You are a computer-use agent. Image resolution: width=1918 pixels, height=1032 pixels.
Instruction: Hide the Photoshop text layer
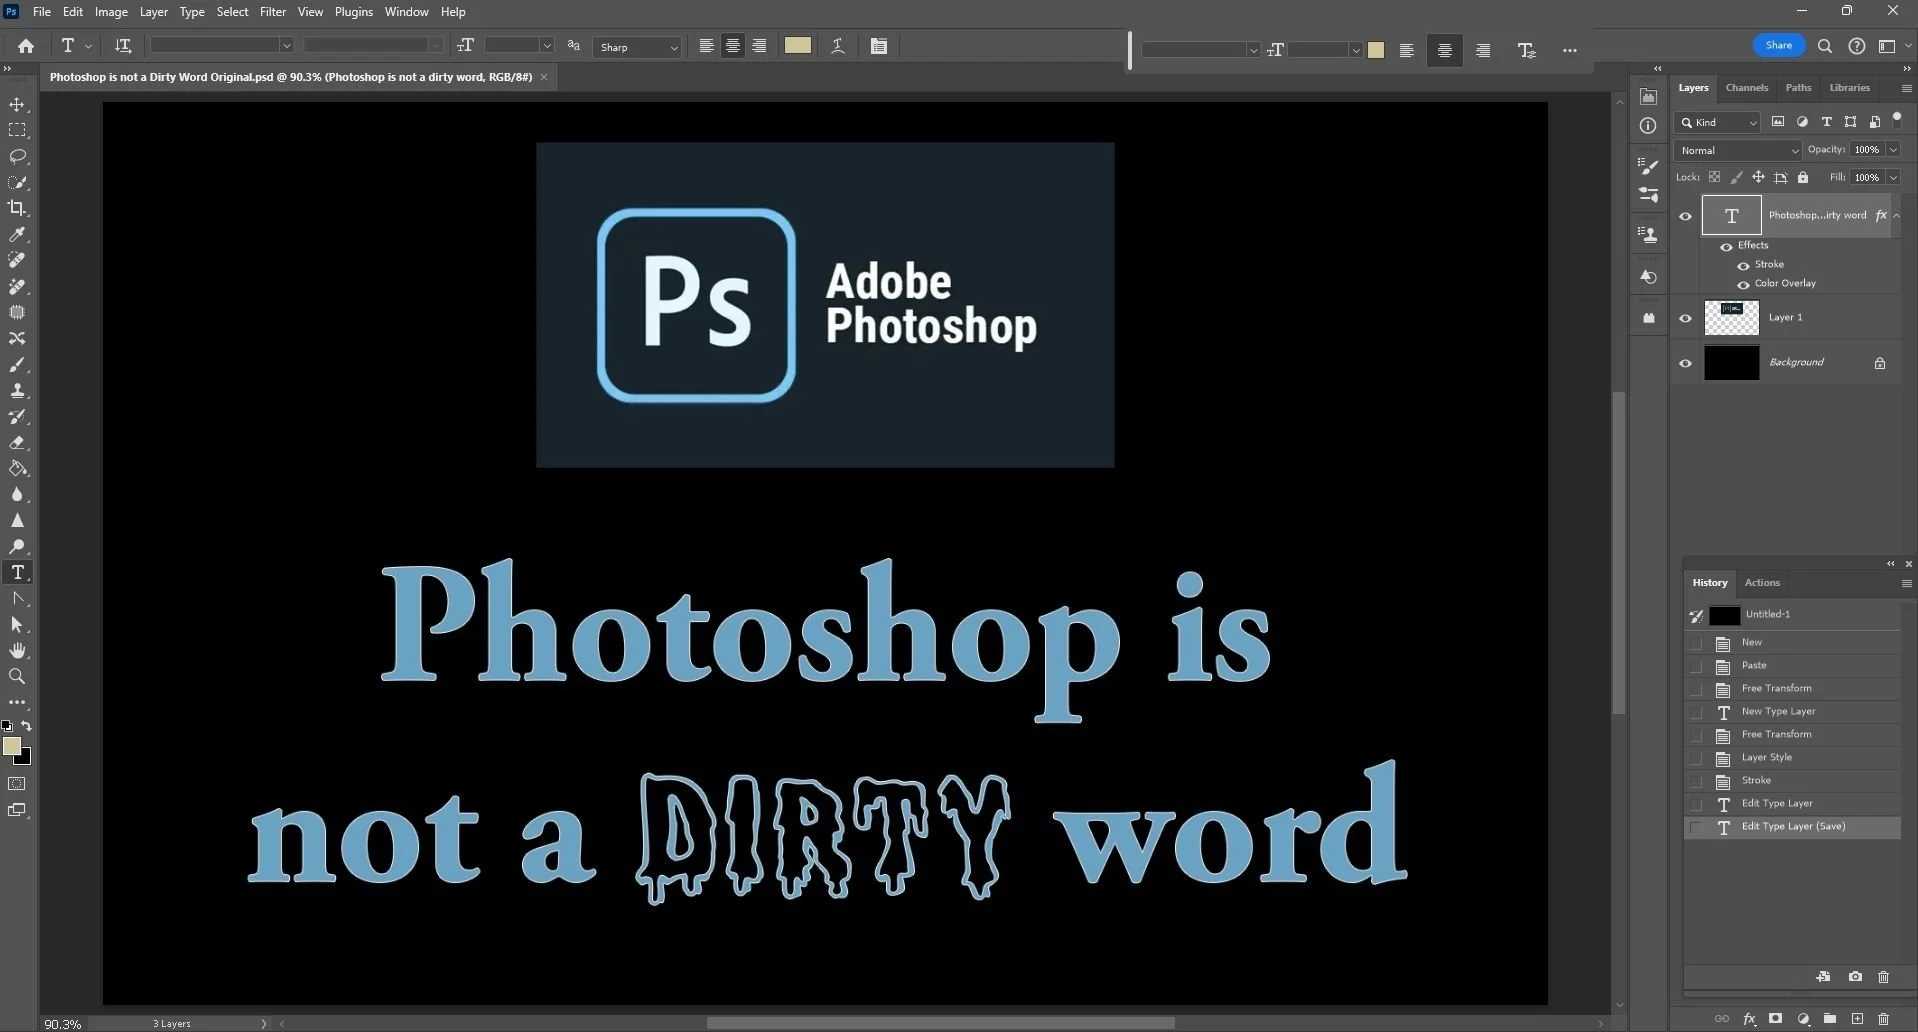(1685, 216)
